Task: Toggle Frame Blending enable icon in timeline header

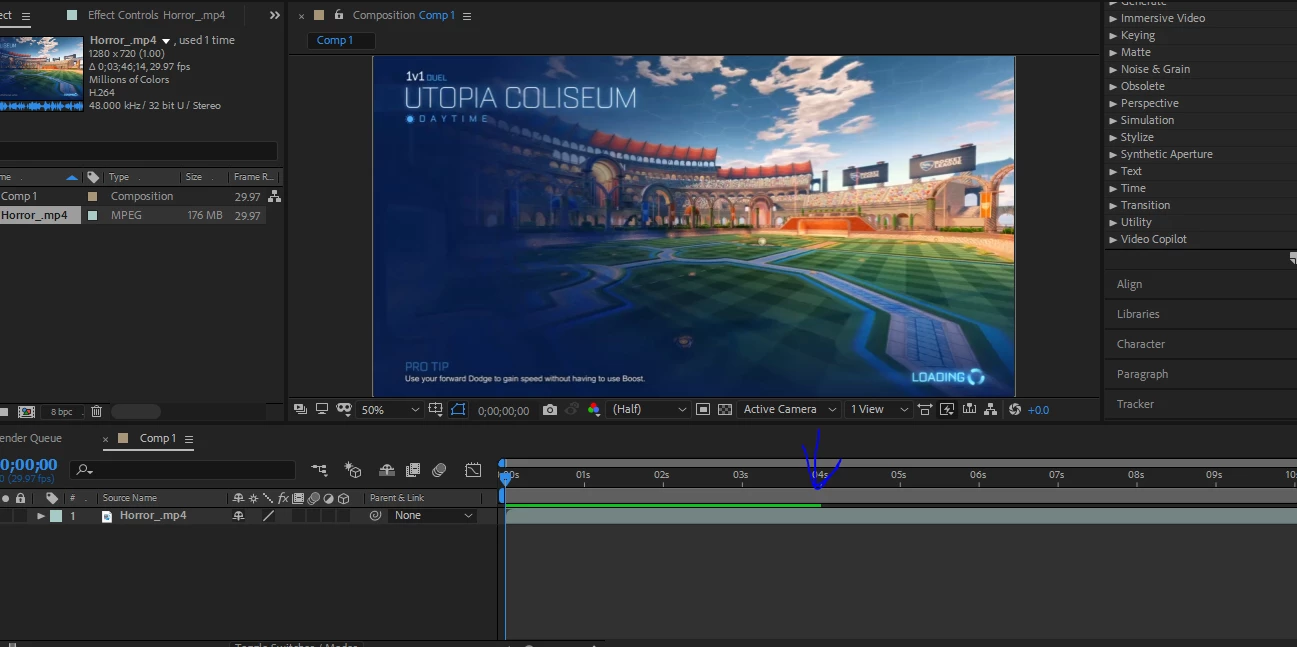Action: click(413, 469)
